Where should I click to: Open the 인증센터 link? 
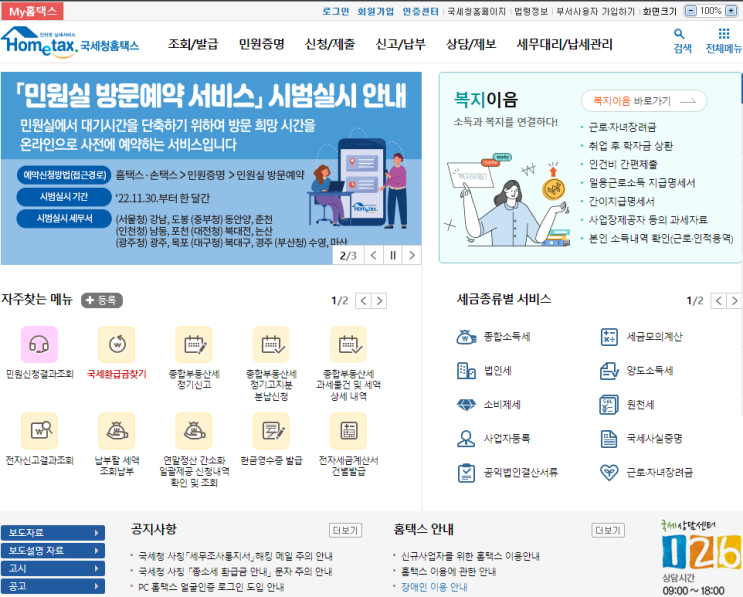click(x=420, y=11)
